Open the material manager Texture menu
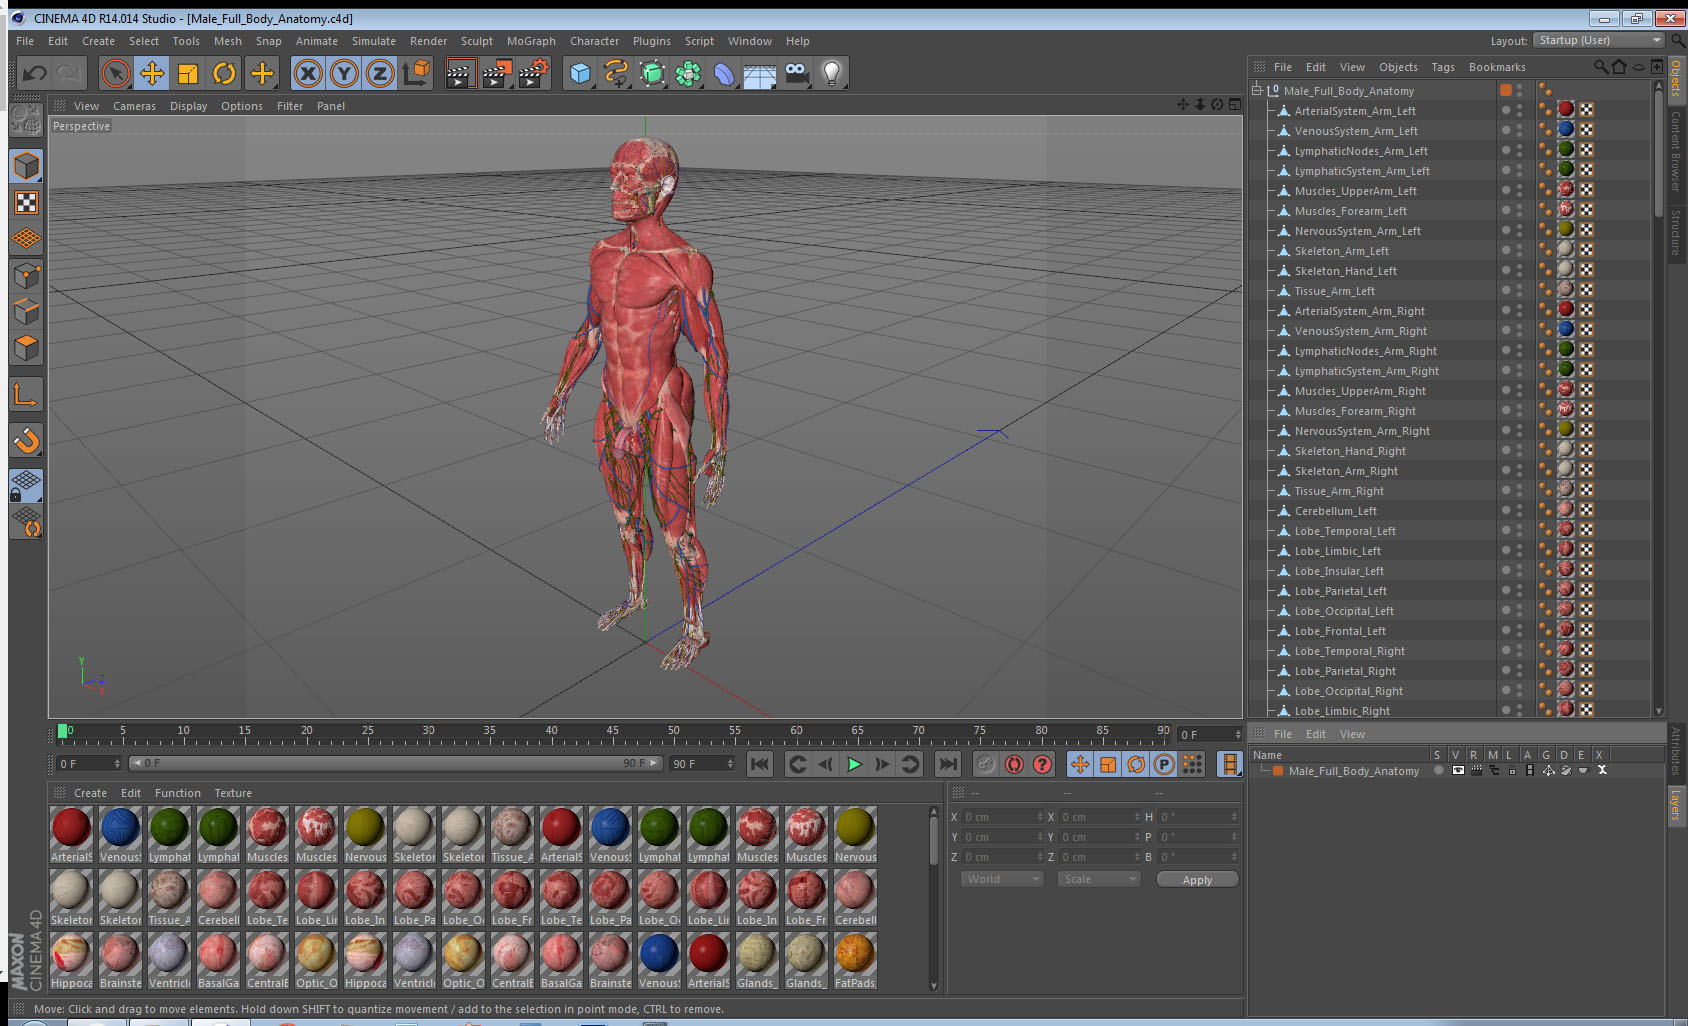The height and width of the screenshot is (1026, 1688). point(233,793)
